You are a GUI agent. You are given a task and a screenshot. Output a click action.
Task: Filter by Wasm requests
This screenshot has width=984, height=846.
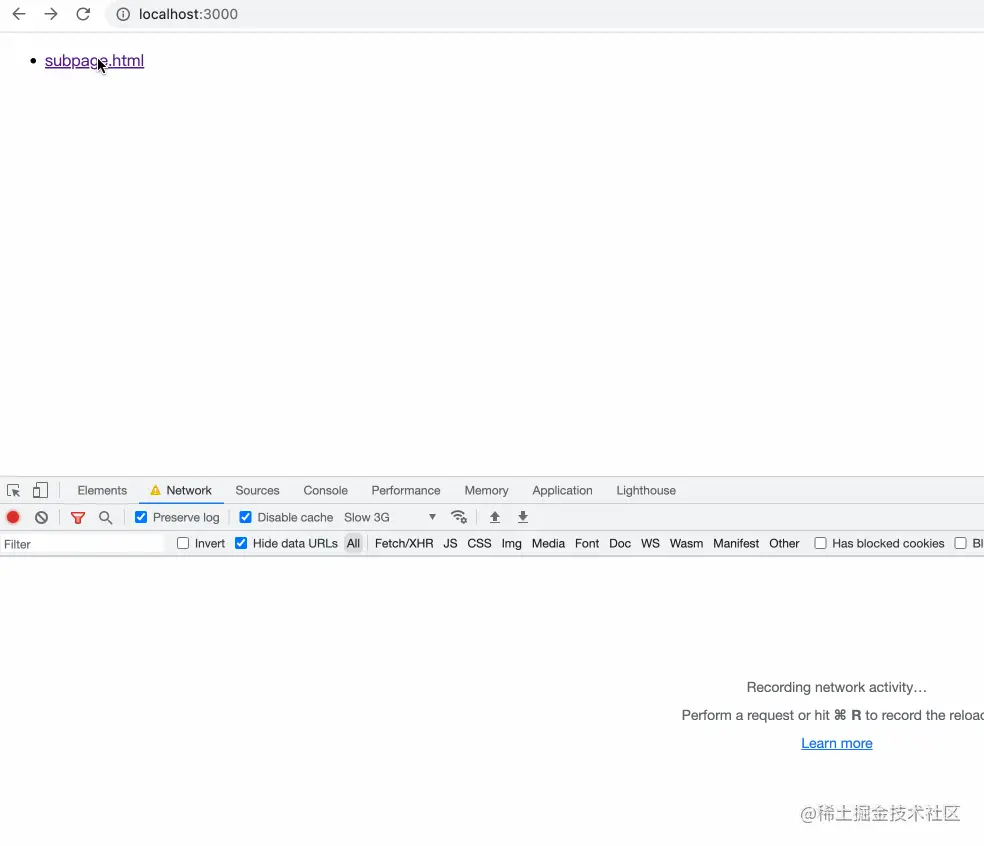pyautogui.click(x=687, y=543)
